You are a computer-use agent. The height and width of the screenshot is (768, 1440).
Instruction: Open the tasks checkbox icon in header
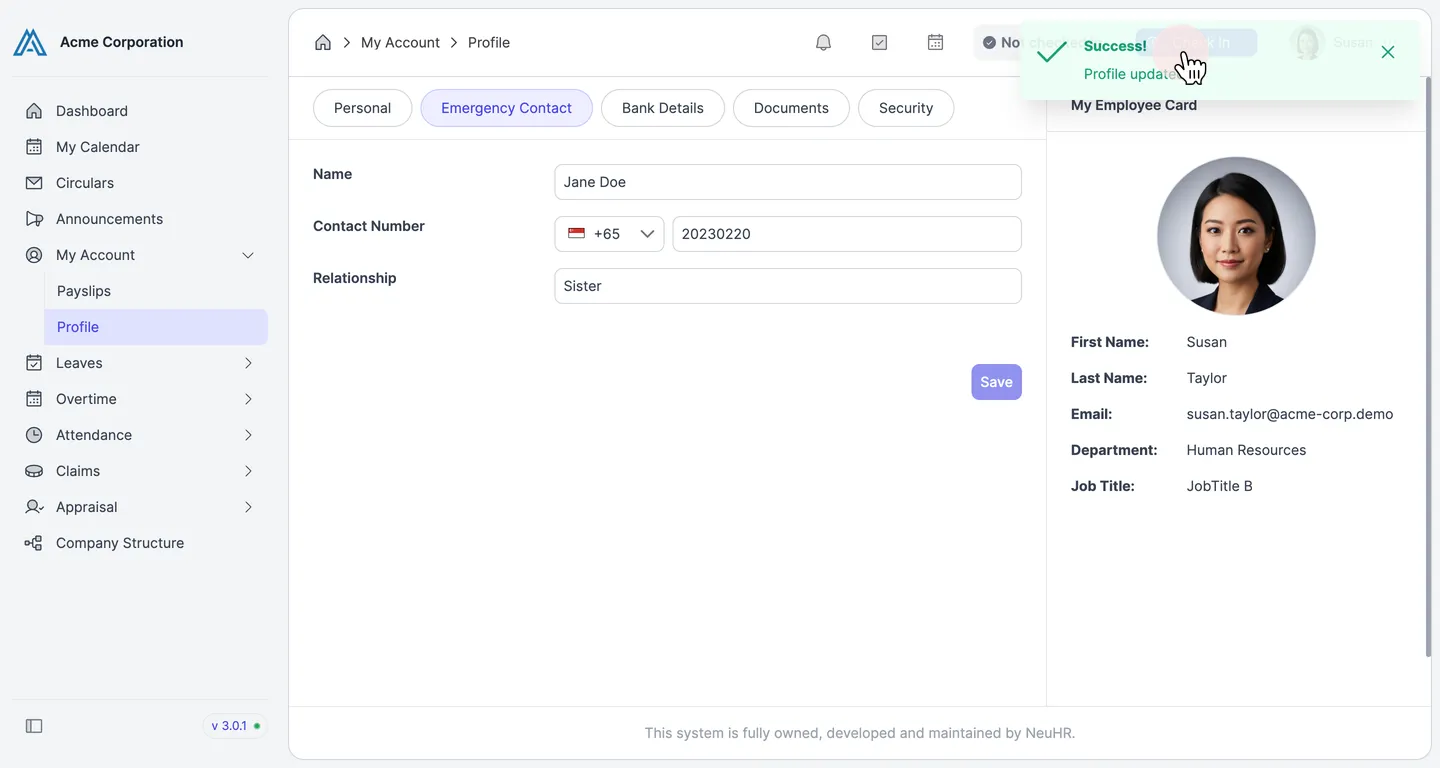coord(879,42)
